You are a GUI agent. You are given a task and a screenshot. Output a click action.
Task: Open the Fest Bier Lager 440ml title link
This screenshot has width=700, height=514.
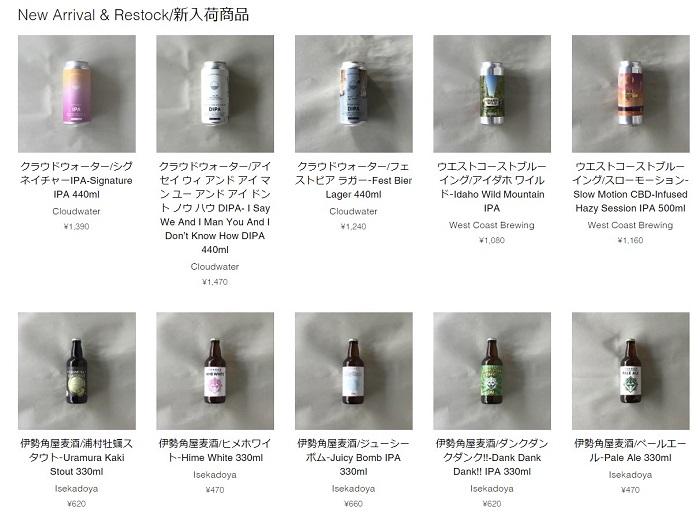pos(354,180)
